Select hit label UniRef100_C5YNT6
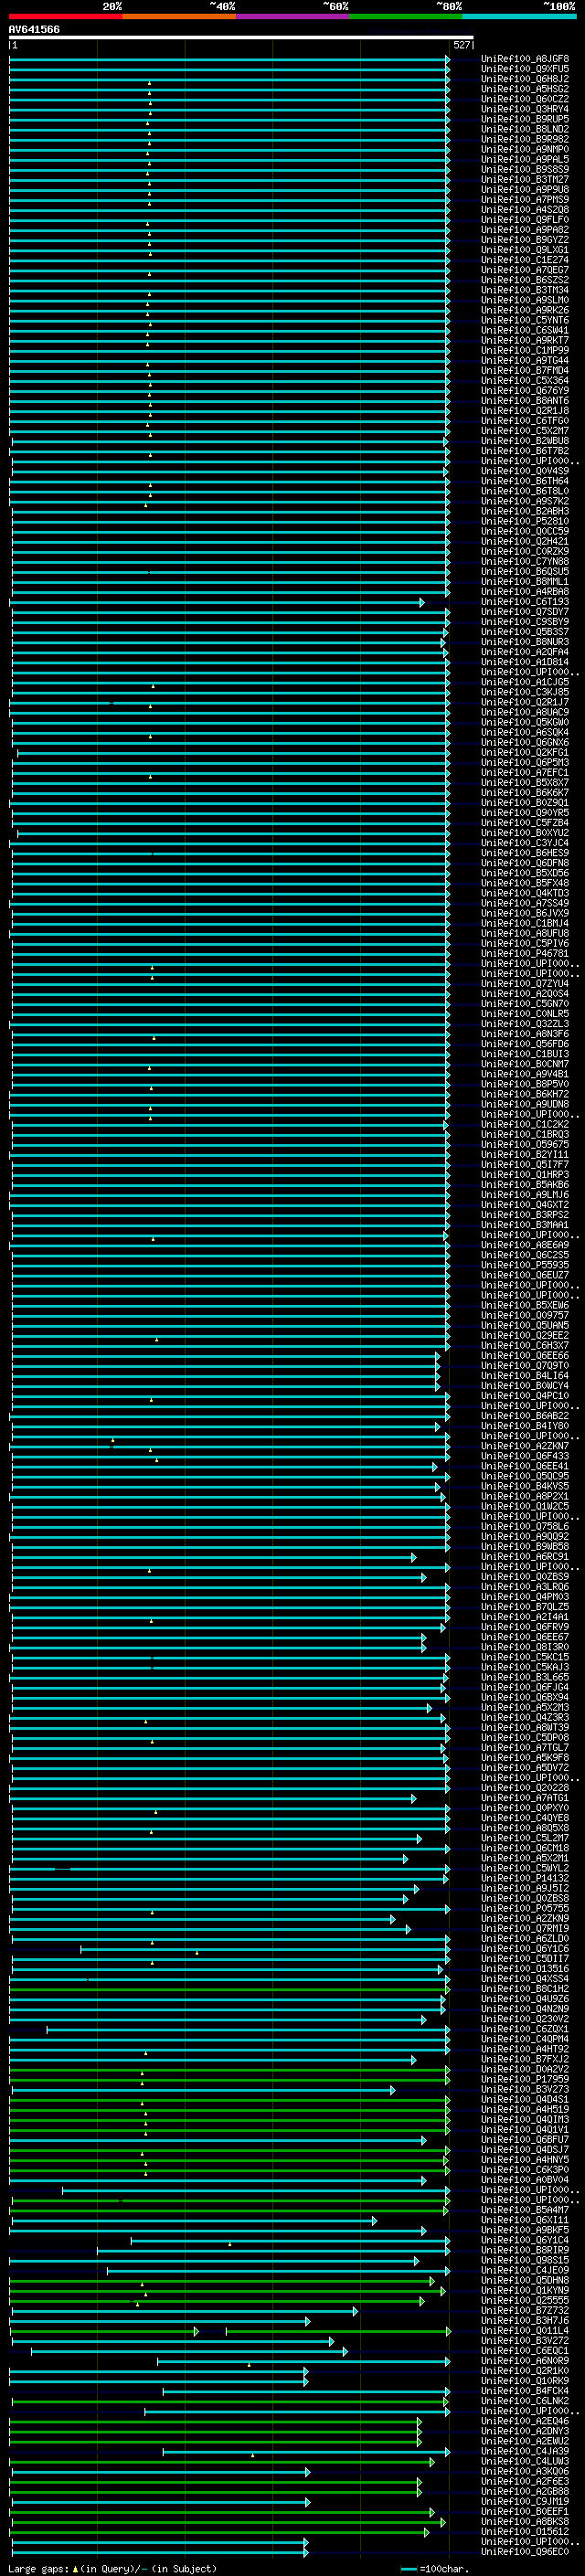The height and width of the screenshot is (2576, 585). (525, 320)
